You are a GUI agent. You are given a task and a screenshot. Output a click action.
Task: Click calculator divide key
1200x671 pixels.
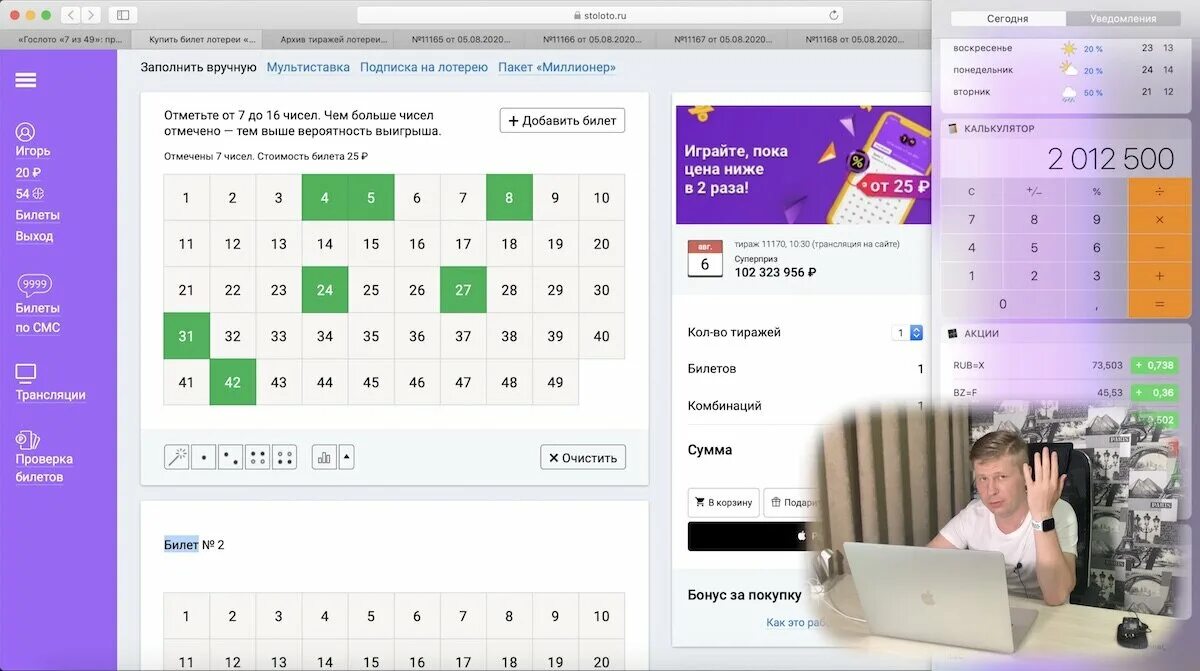(x=1160, y=191)
